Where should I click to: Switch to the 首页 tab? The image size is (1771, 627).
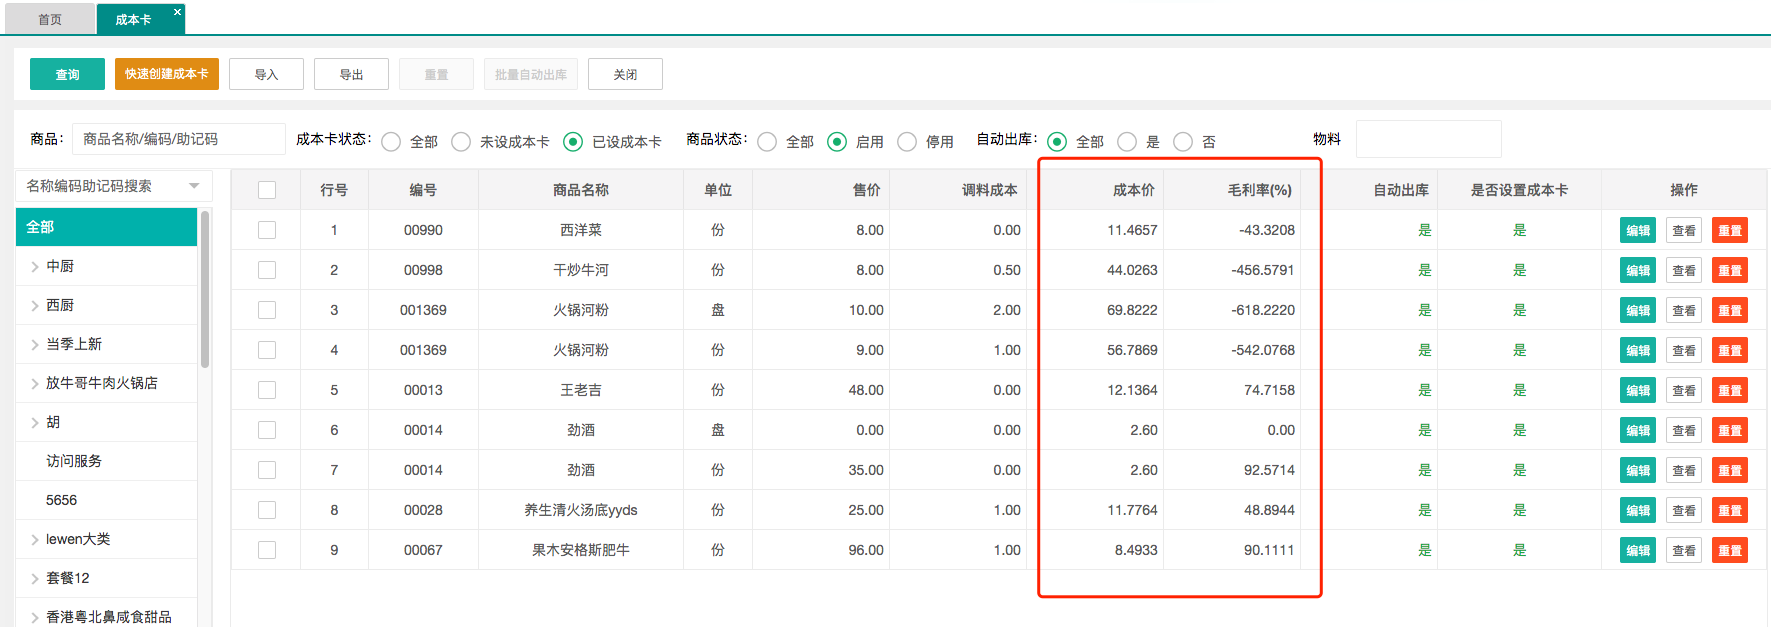tap(50, 19)
